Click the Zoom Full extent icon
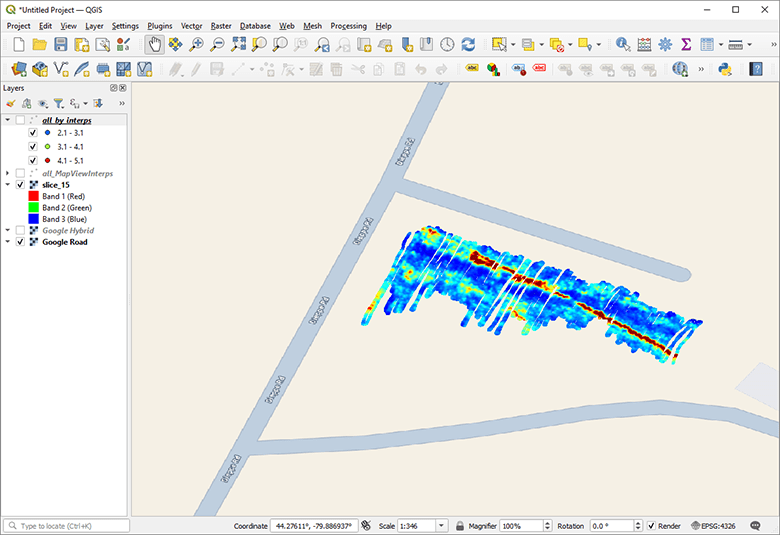This screenshot has width=780, height=535. [239, 44]
